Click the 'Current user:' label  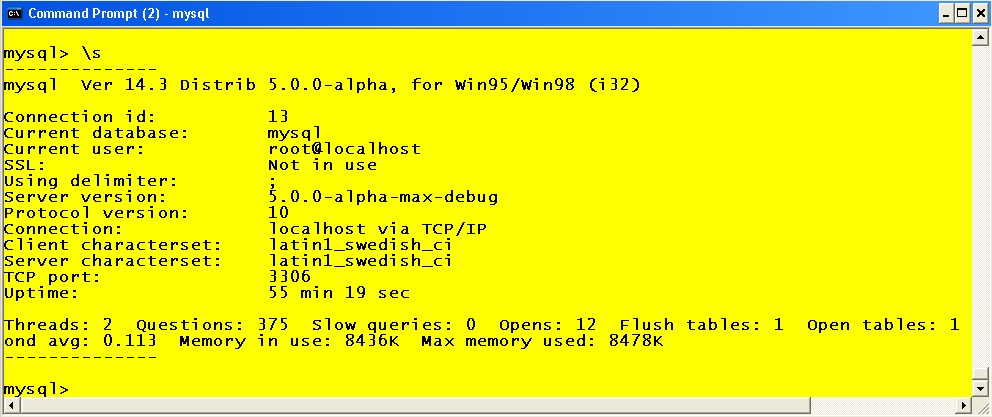[74, 149]
